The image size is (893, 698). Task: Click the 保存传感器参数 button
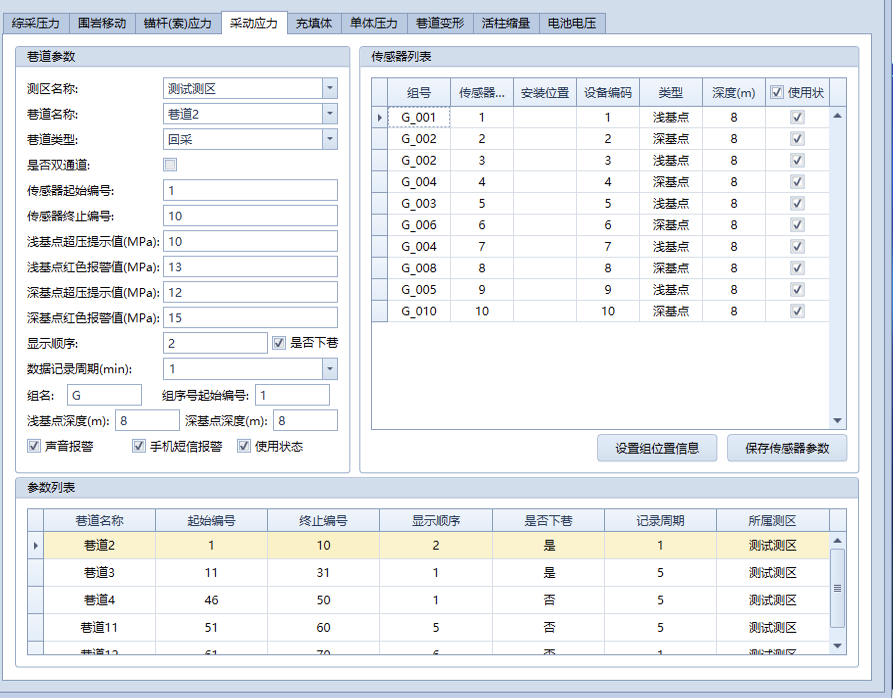[787, 447]
